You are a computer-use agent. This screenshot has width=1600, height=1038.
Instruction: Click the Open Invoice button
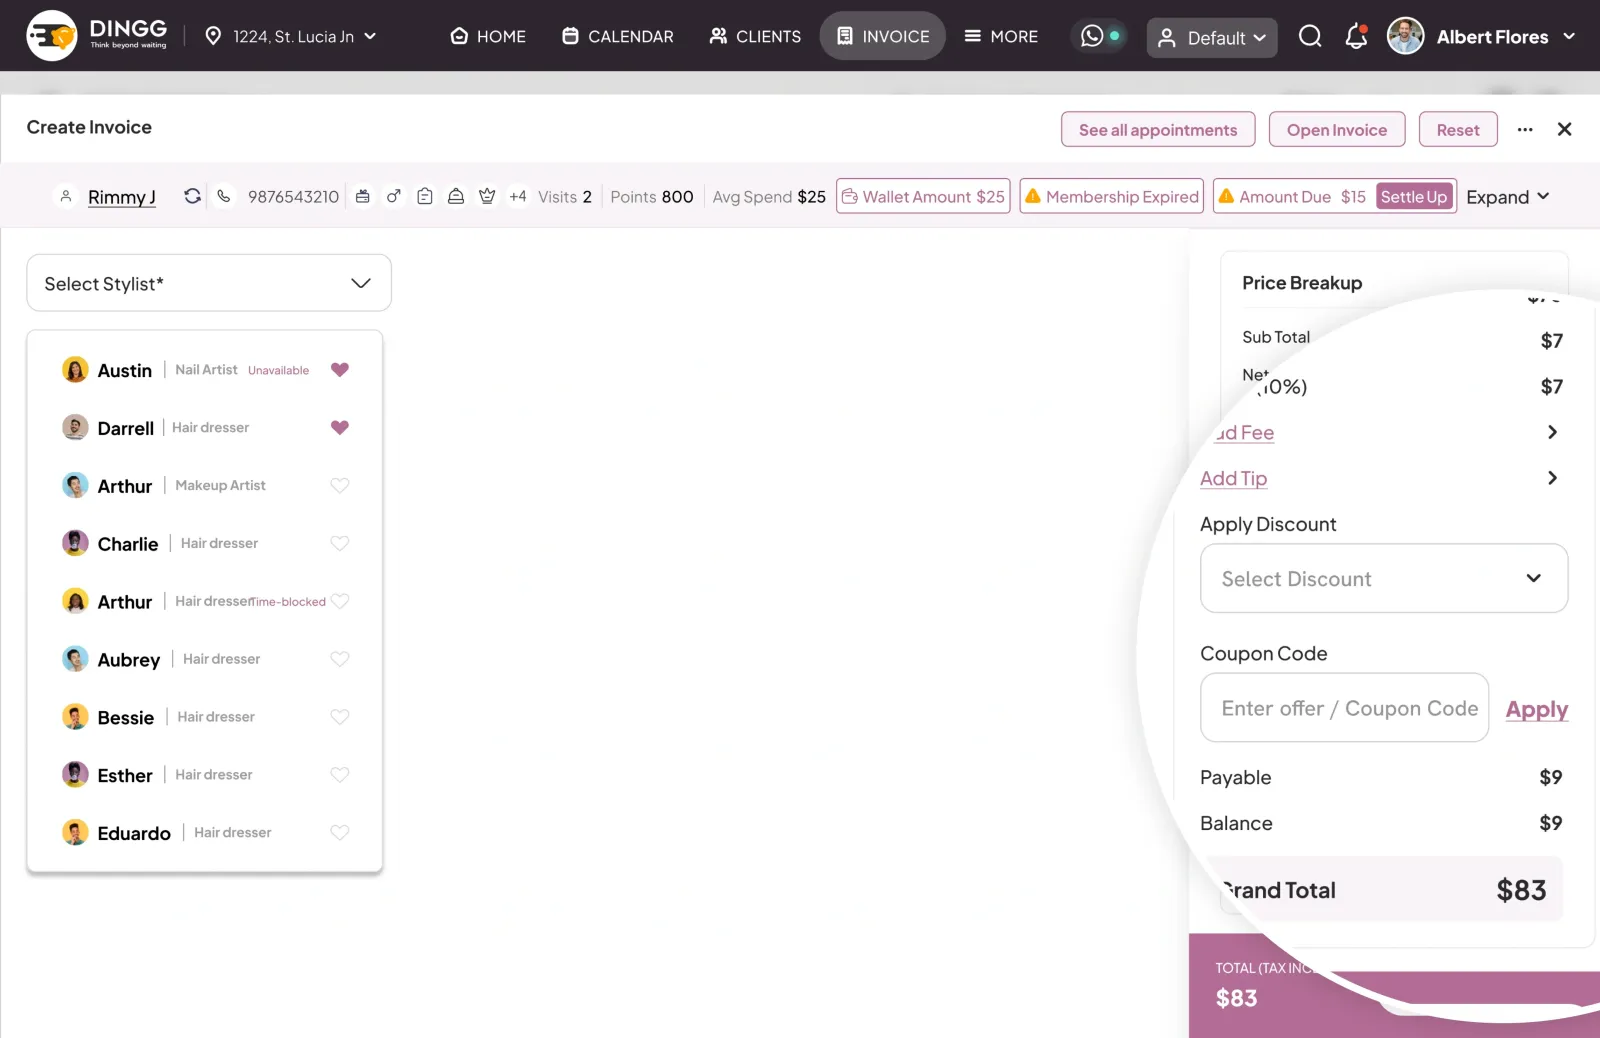1337,129
